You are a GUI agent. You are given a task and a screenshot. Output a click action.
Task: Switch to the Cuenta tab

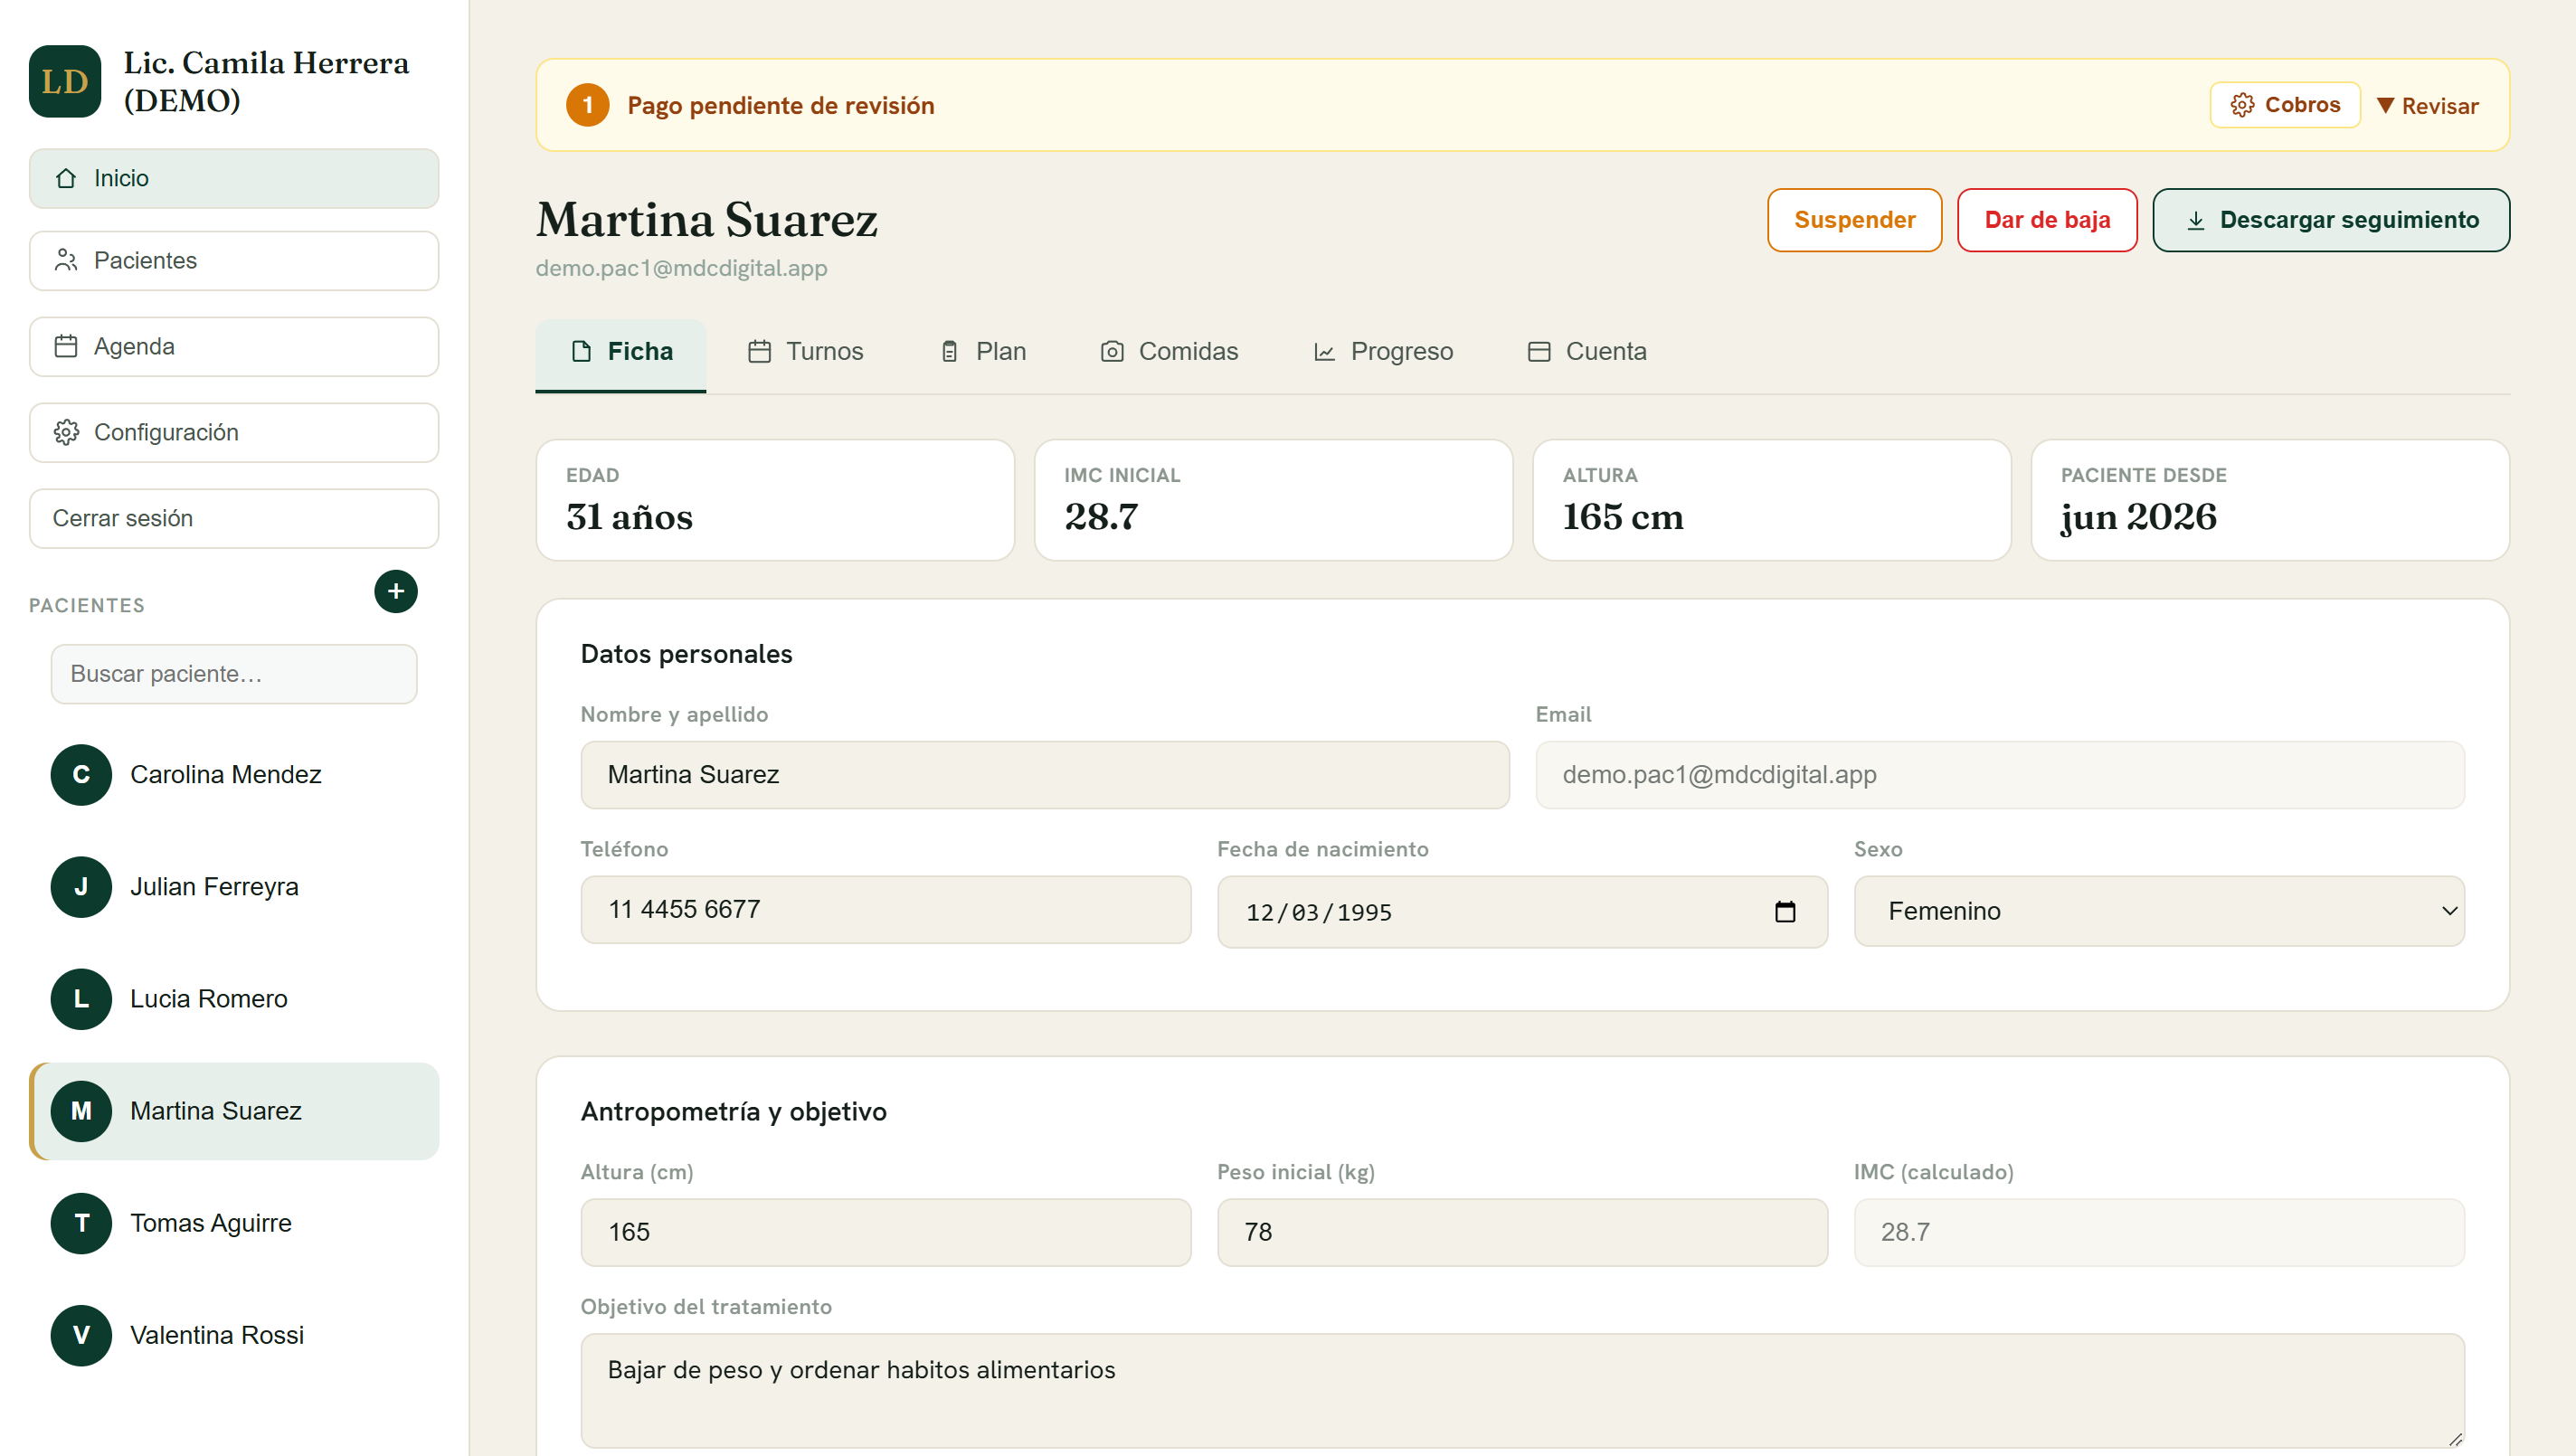(1587, 352)
